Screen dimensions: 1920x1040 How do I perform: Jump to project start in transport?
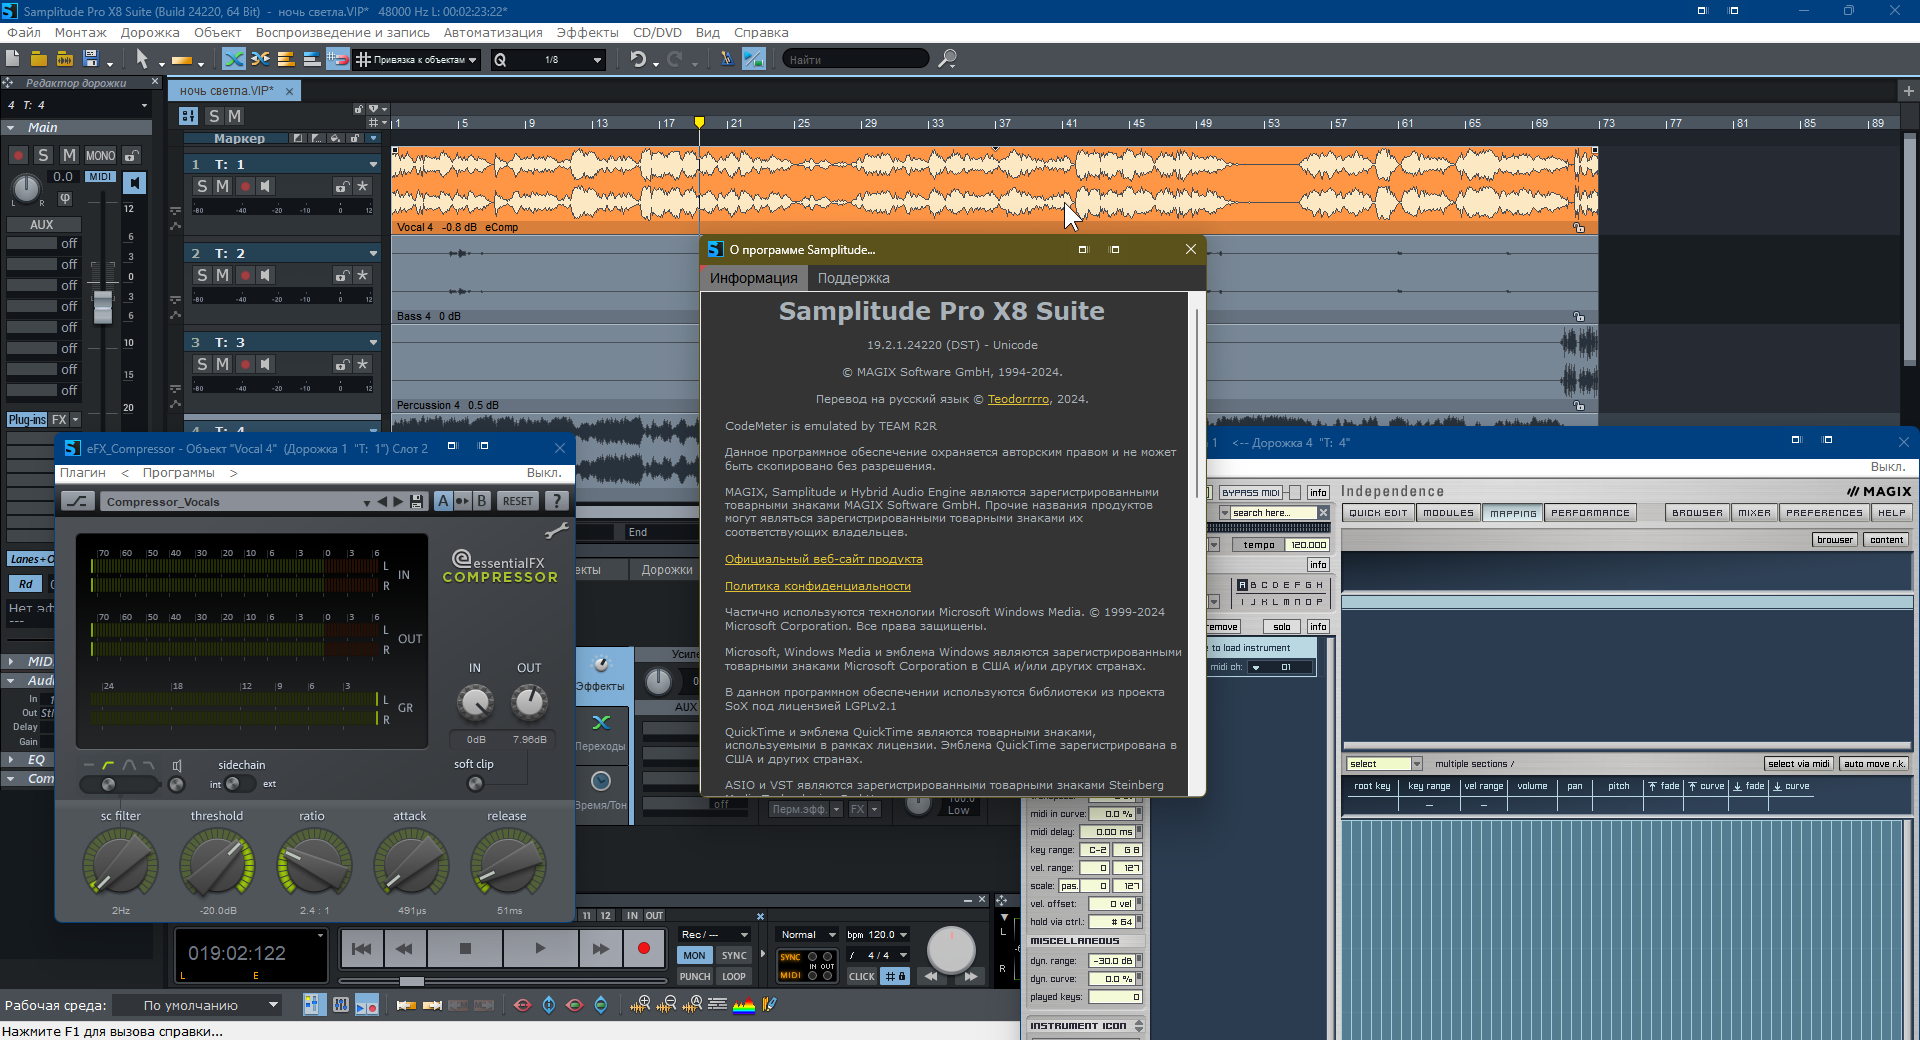coord(362,948)
